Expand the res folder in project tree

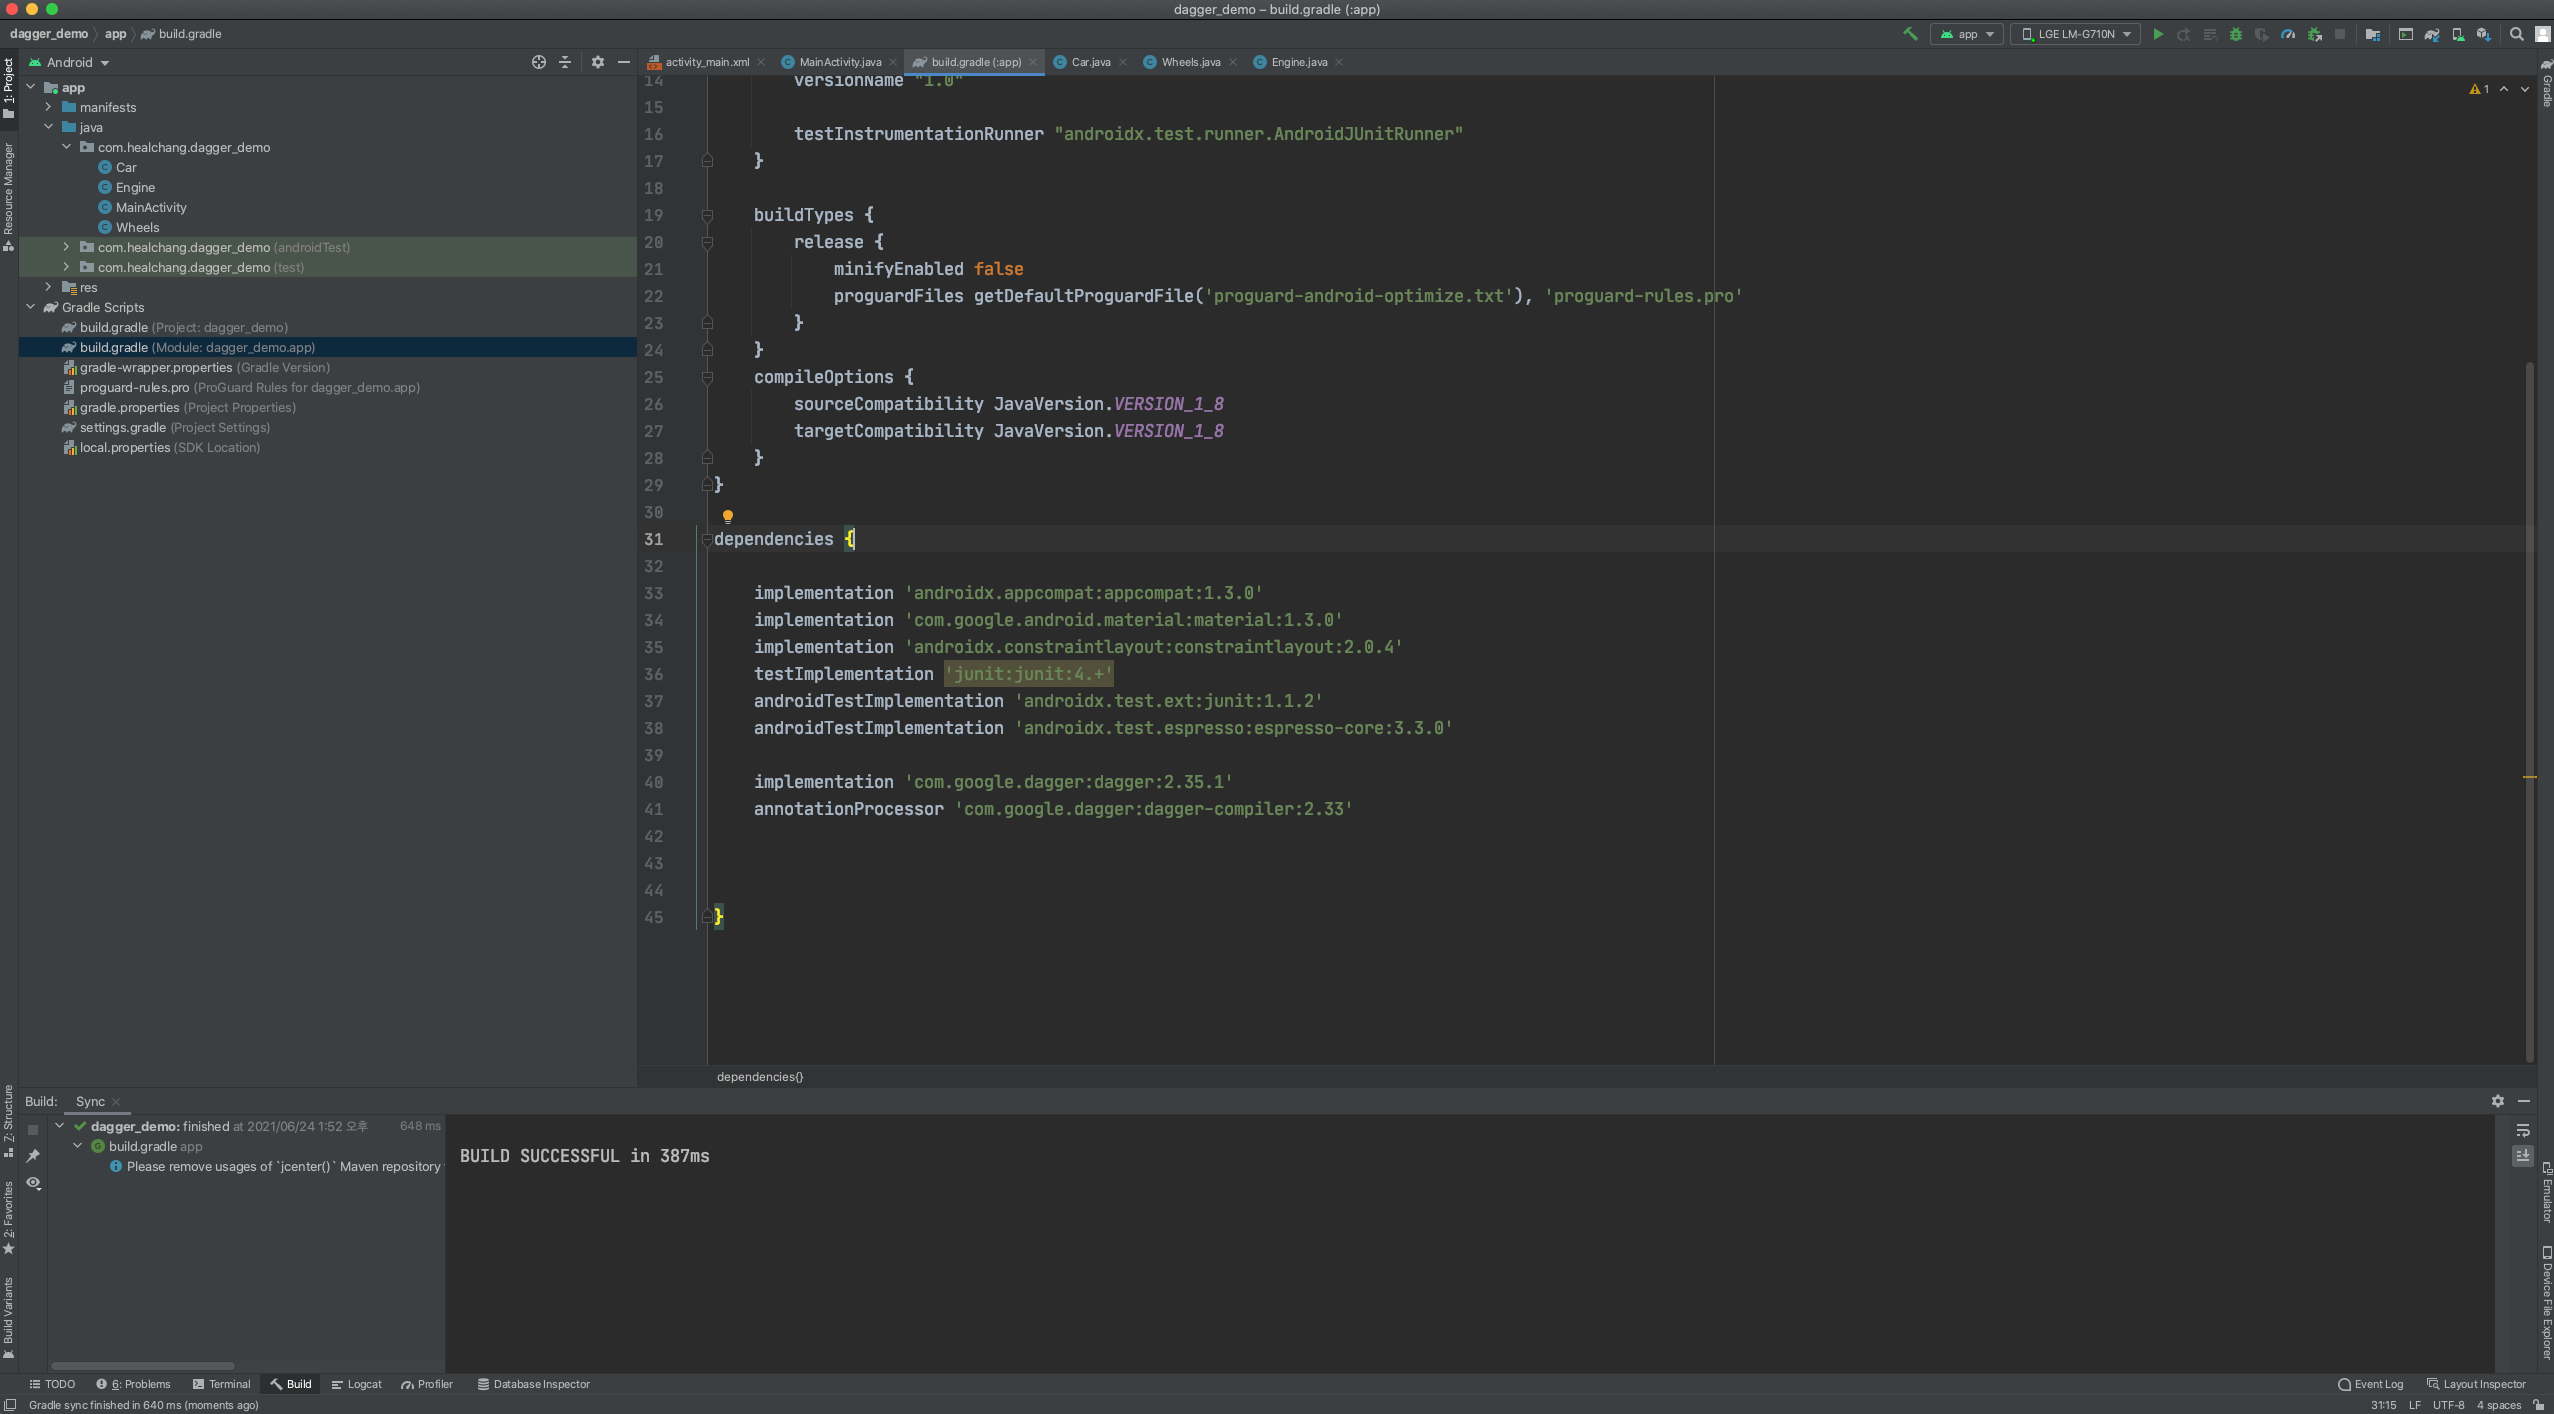[x=48, y=287]
